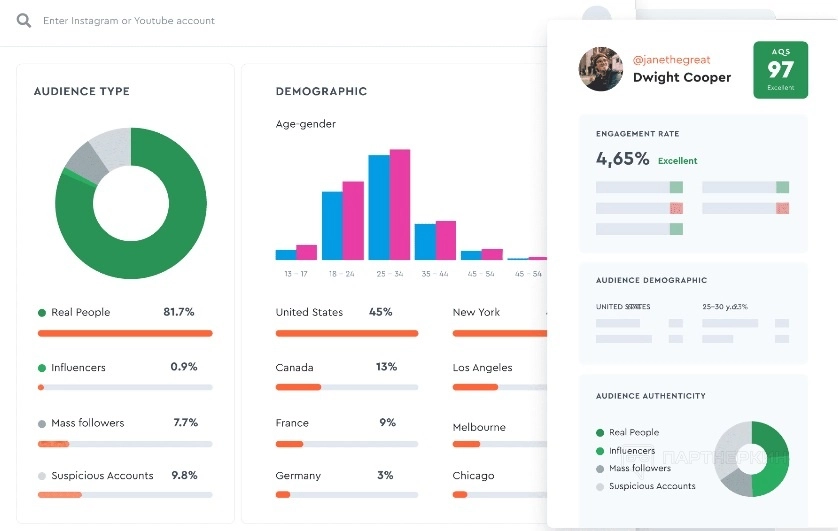Select the Influencers legend dot in Audience Type
This screenshot has height=531, width=838.
[x=42, y=368]
